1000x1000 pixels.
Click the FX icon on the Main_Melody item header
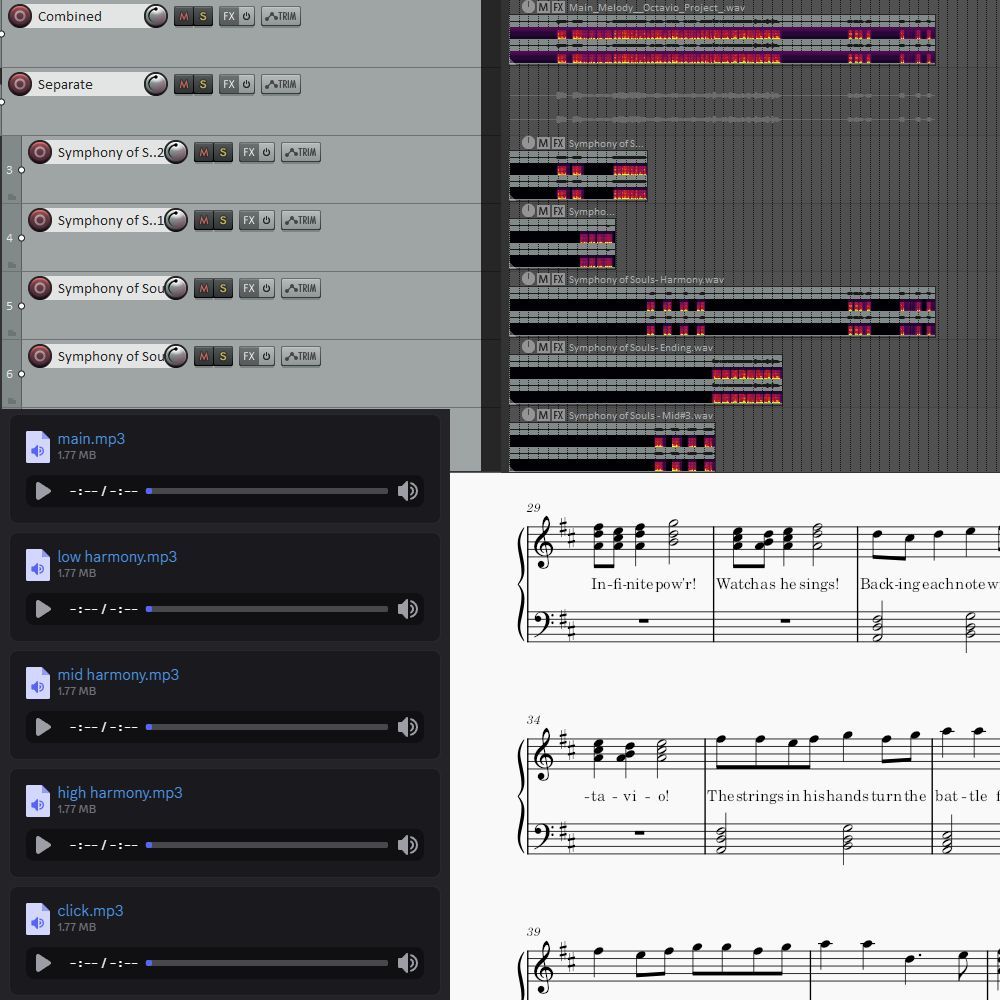click(556, 7)
